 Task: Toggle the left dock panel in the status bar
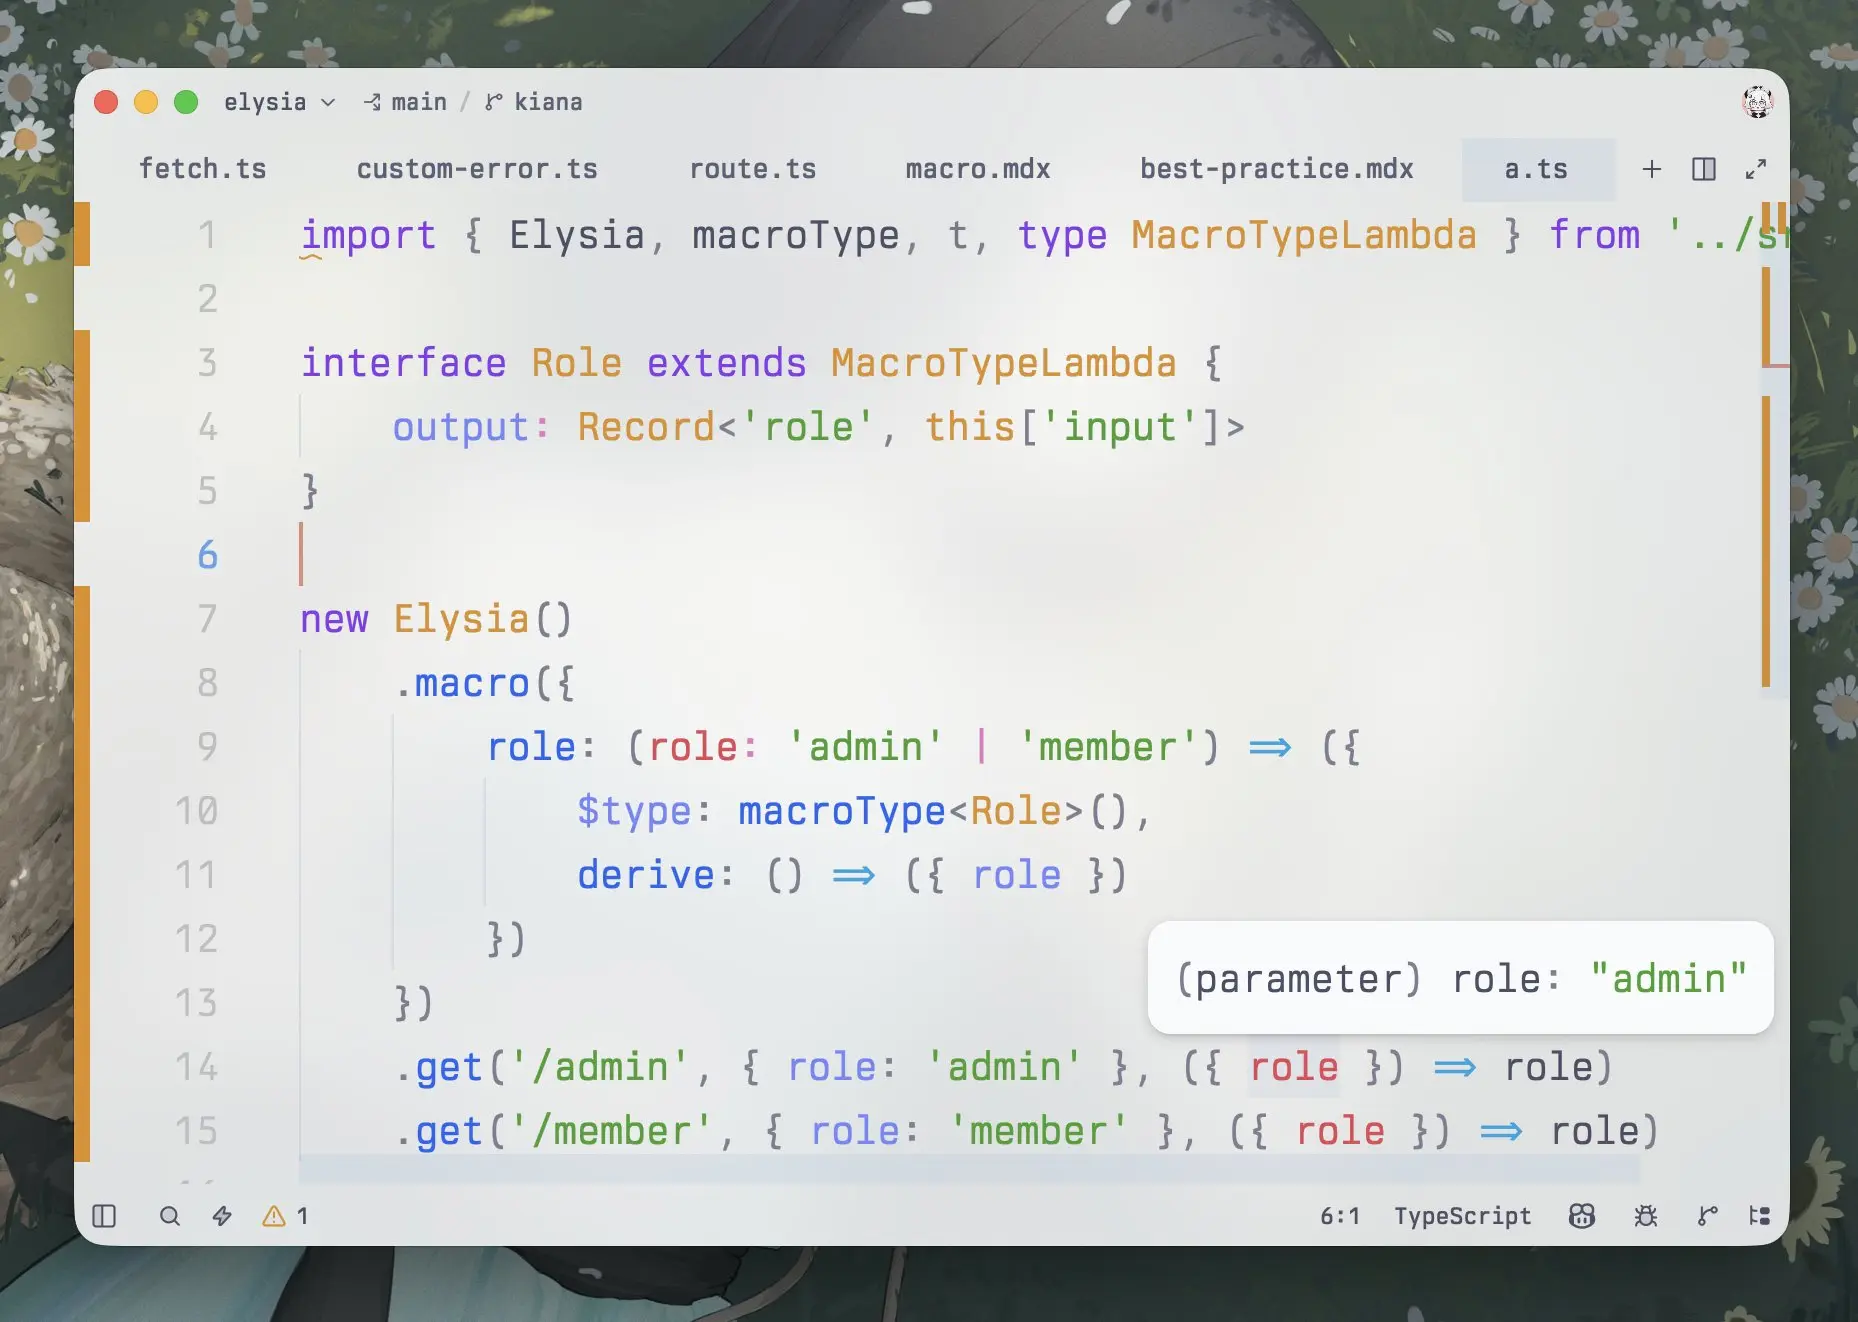click(x=104, y=1216)
